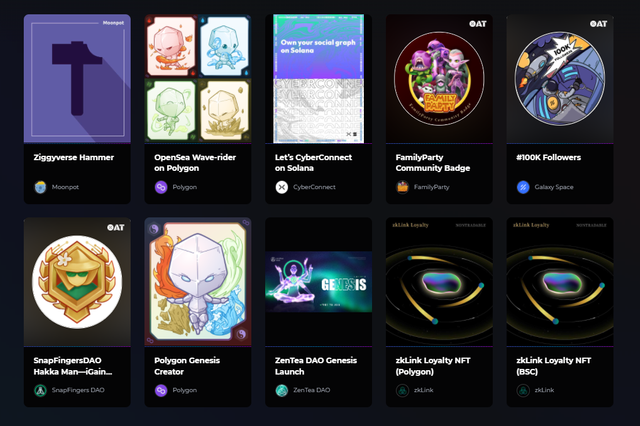This screenshot has height=426, width=640.
Task: Open the Let's CyberConnect on Solana title
Action: (313, 163)
